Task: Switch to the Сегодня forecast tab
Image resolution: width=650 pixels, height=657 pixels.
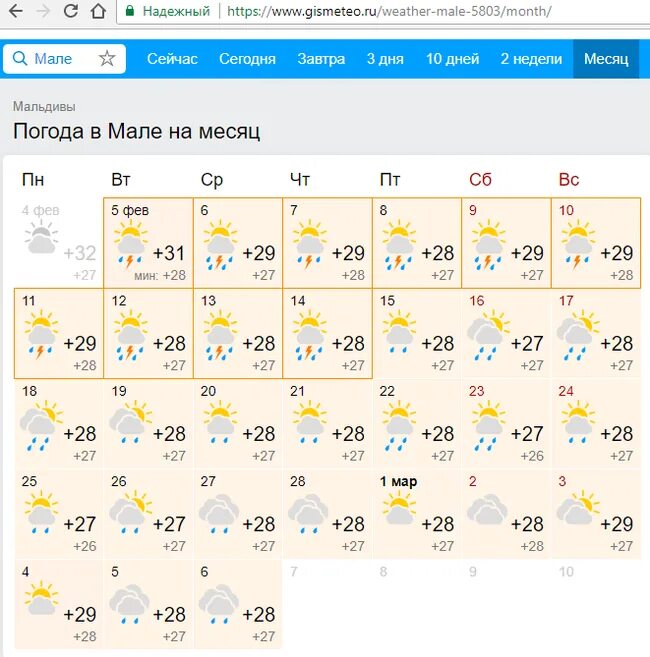Action: click(x=247, y=59)
